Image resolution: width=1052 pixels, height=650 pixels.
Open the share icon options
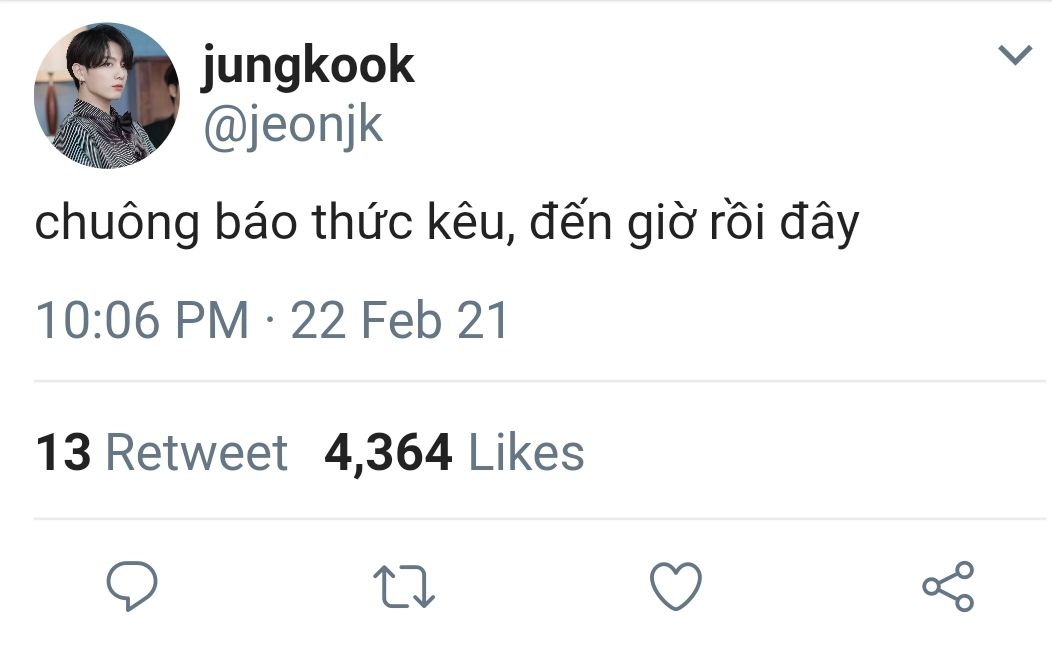click(948, 586)
